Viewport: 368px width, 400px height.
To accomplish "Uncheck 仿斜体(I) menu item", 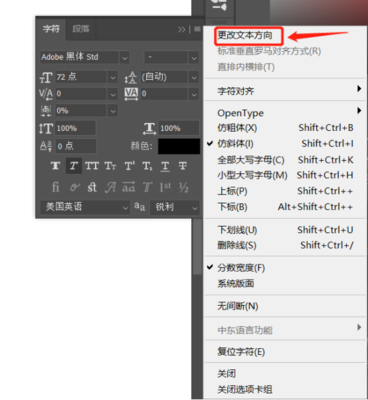I will pyautogui.click(x=285, y=144).
